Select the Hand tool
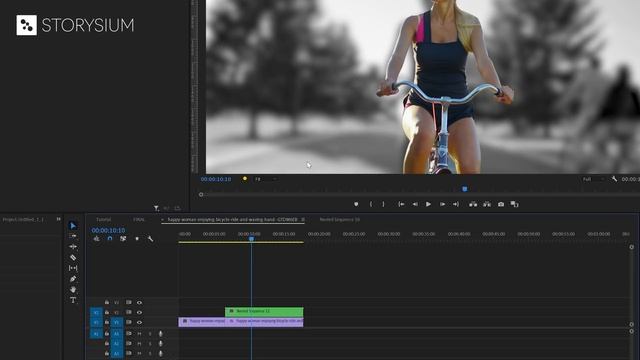 pos(73,289)
